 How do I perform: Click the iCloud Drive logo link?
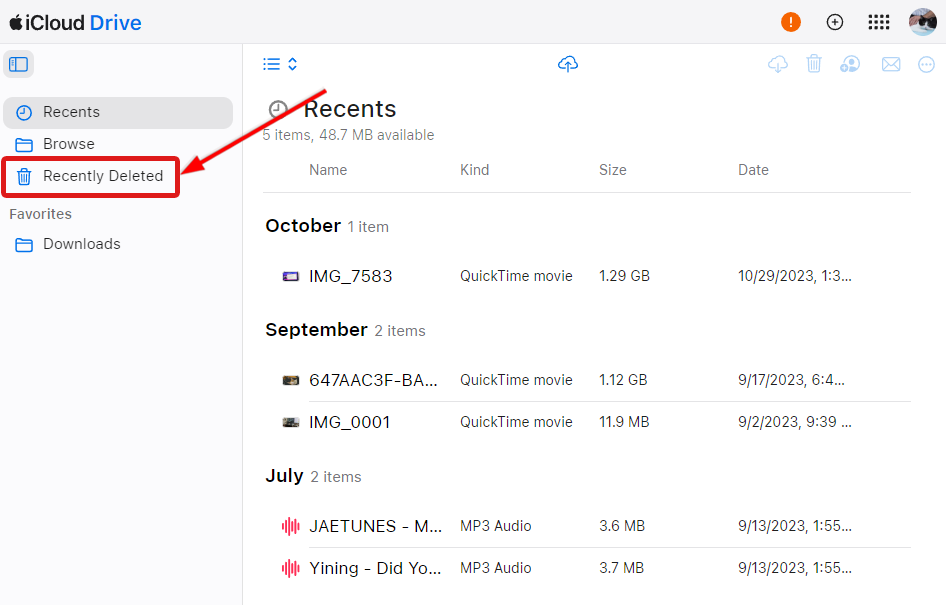tap(75, 23)
